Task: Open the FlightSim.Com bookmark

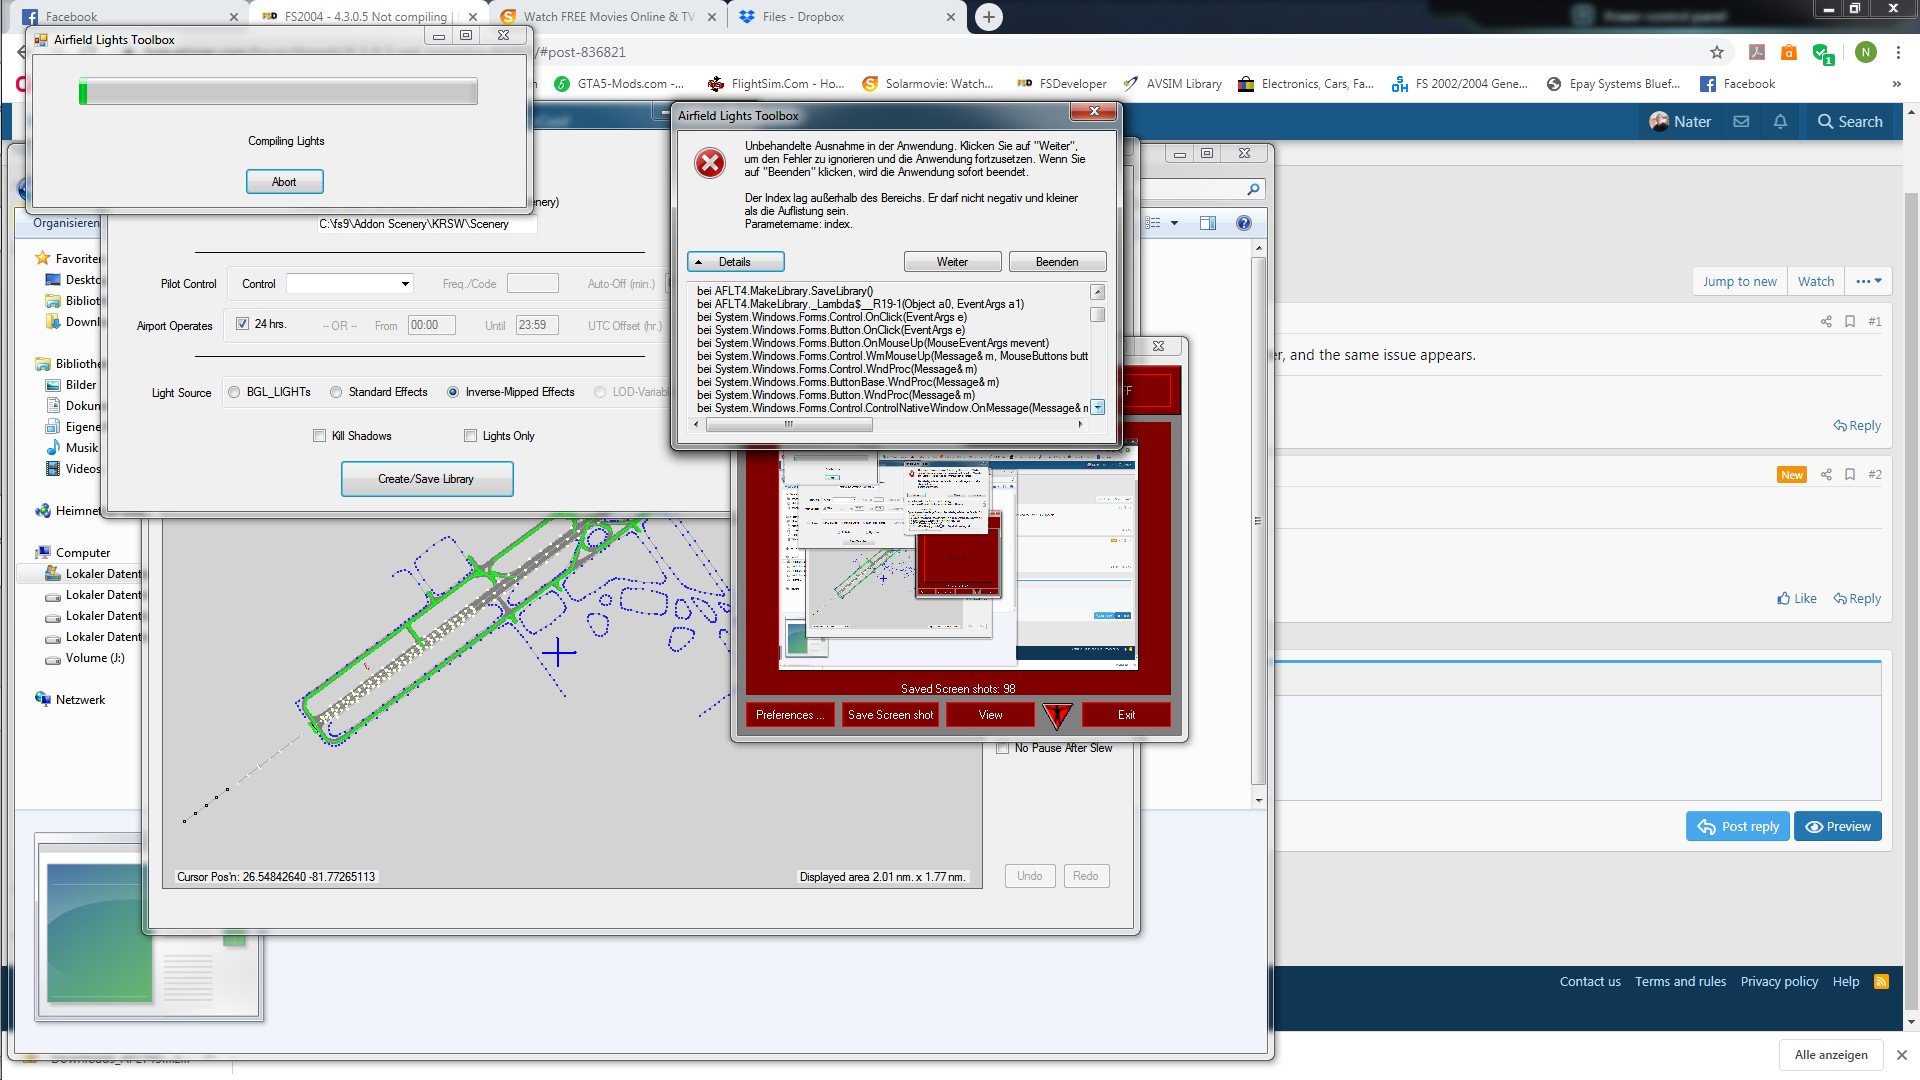Action: click(x=776, y=84)
